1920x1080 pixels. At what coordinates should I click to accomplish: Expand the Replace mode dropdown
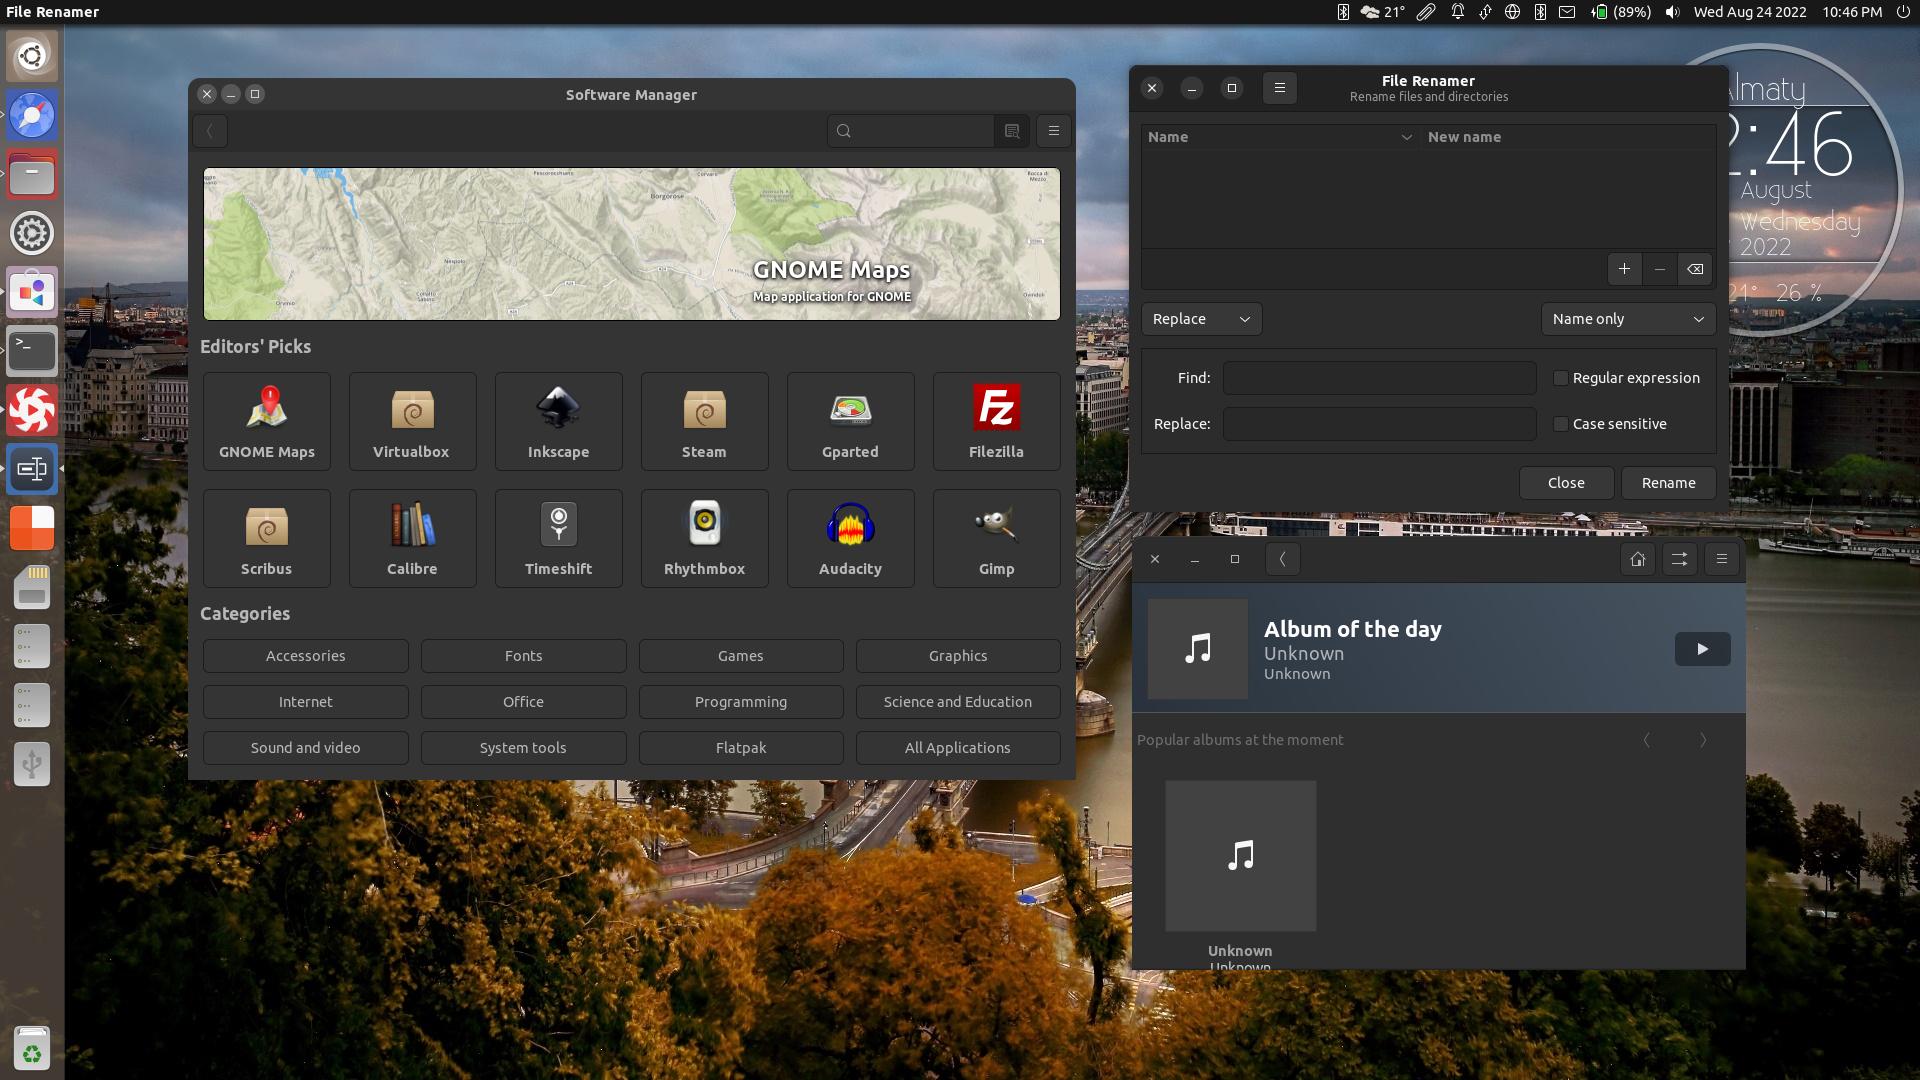coord(1201,319)
